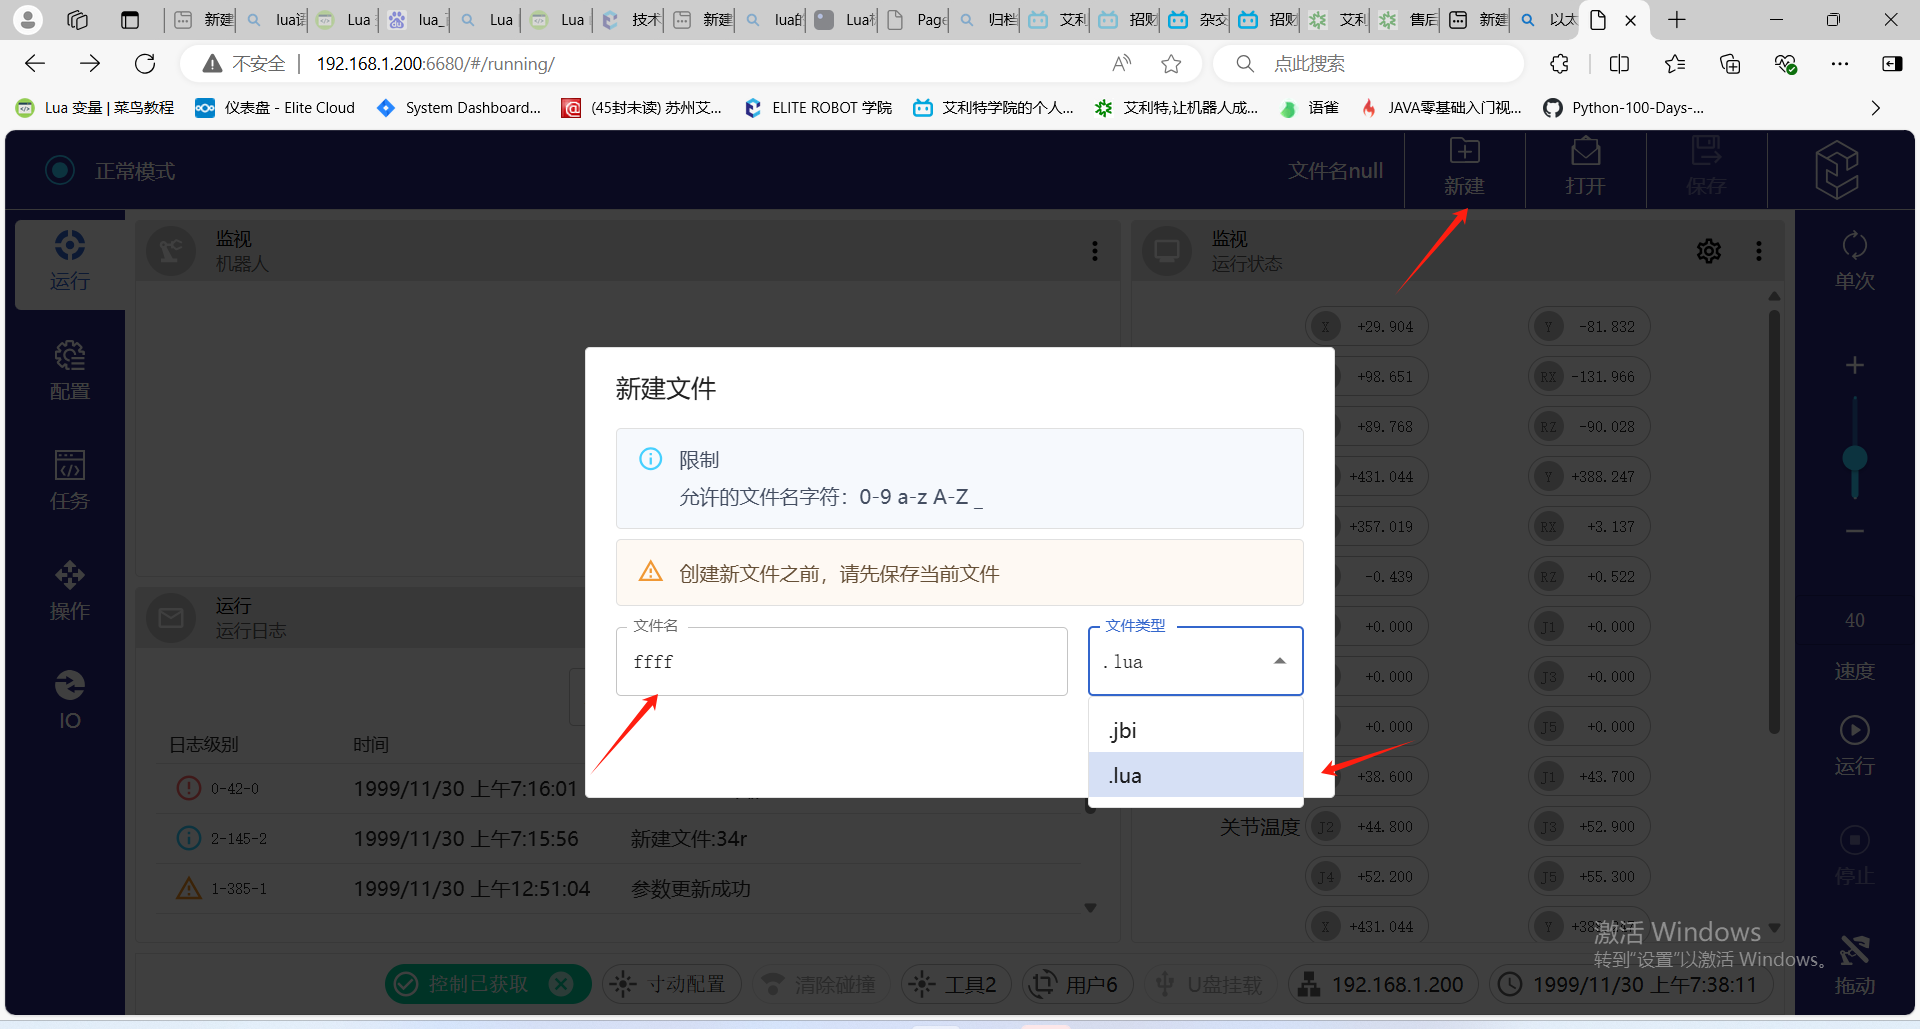Click the 文件名 text input field
The height and width of the screenshot is (1029, 1920).
(841, 662)
